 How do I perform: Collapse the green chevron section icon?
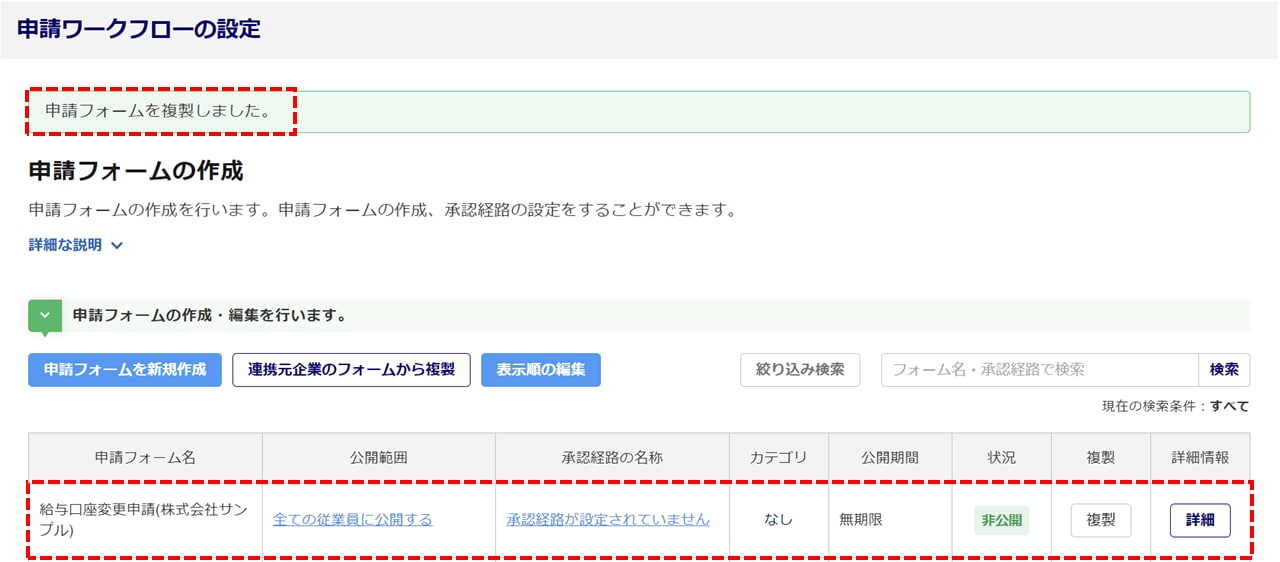pyautogui.click(x=45, y=315)
